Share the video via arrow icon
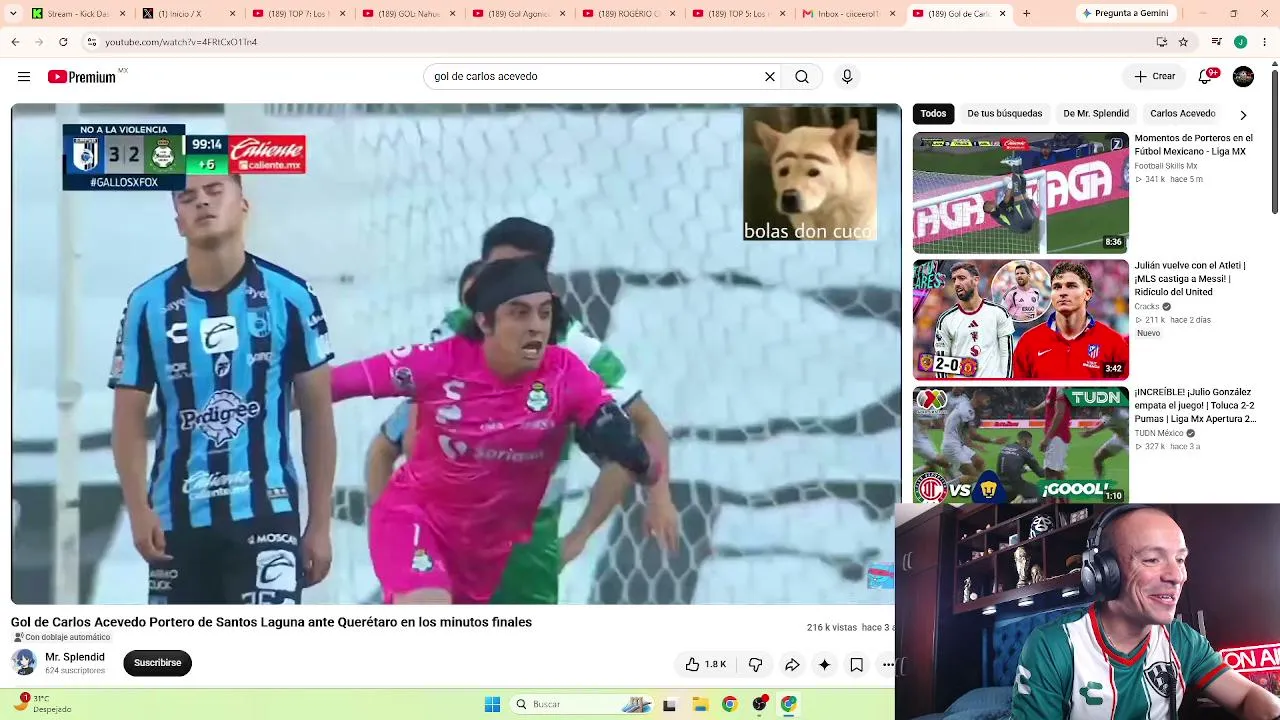The height and width of the screenshot is (720, 1280). click(792, 664)
